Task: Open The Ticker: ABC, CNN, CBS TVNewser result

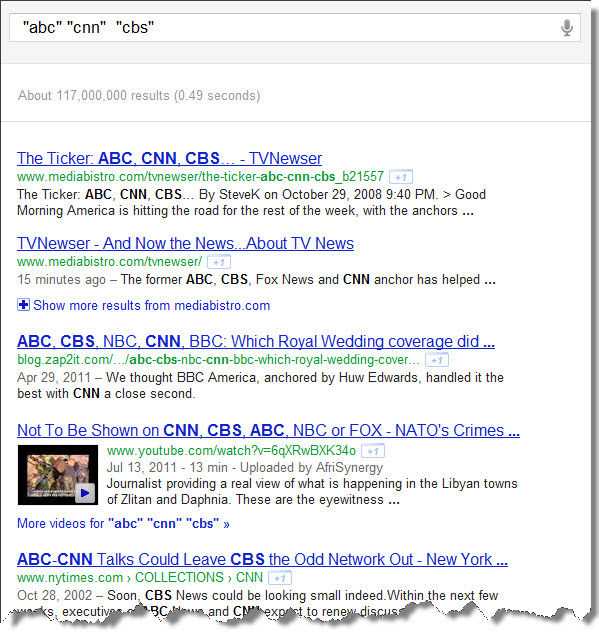Action: pyautogui.click(x=169, y=158)
